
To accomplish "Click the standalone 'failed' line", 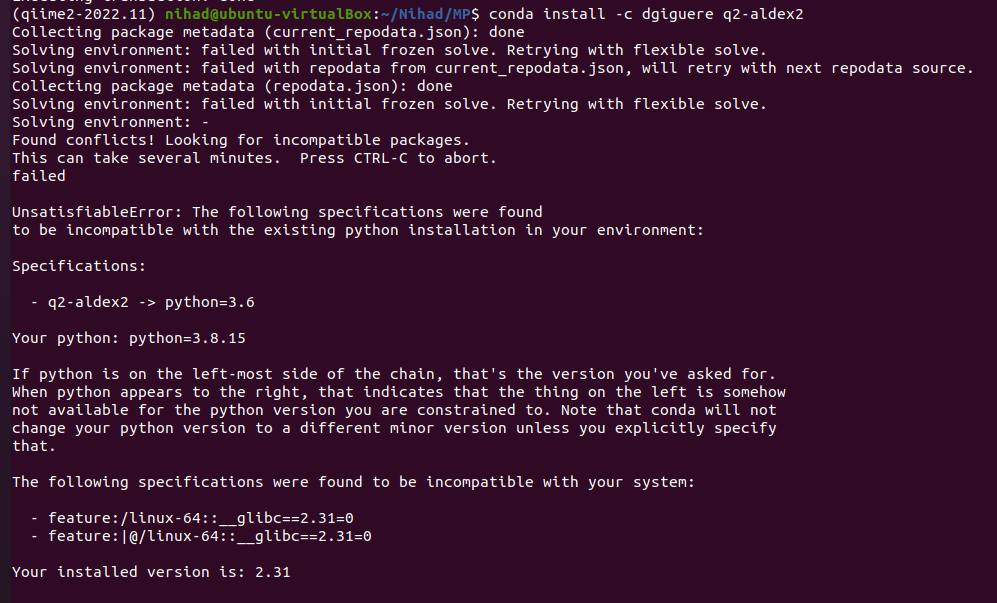I will pos(39,176).
